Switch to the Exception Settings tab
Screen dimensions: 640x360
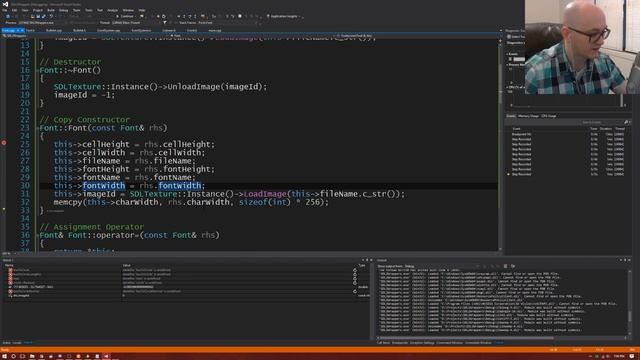click(x=422, y=343)
